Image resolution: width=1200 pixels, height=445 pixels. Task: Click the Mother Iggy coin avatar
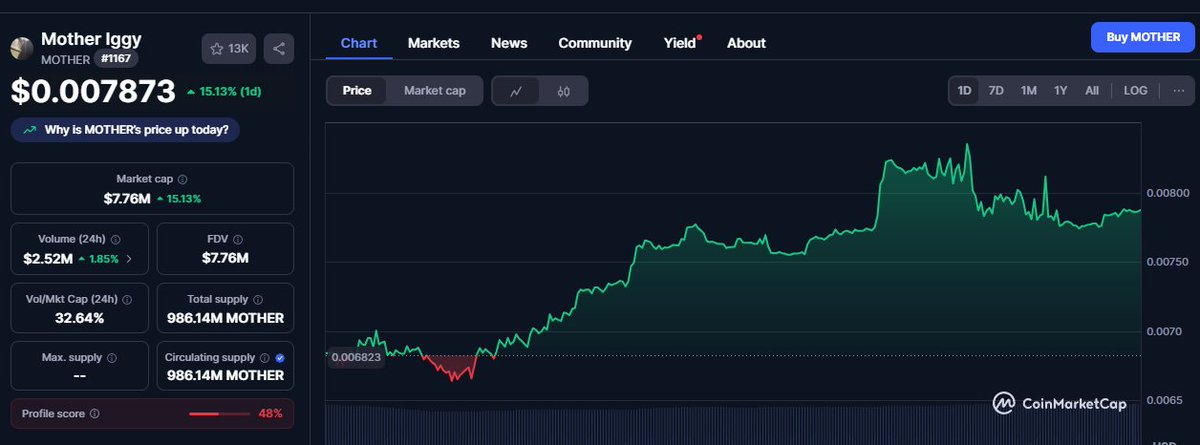21,49
